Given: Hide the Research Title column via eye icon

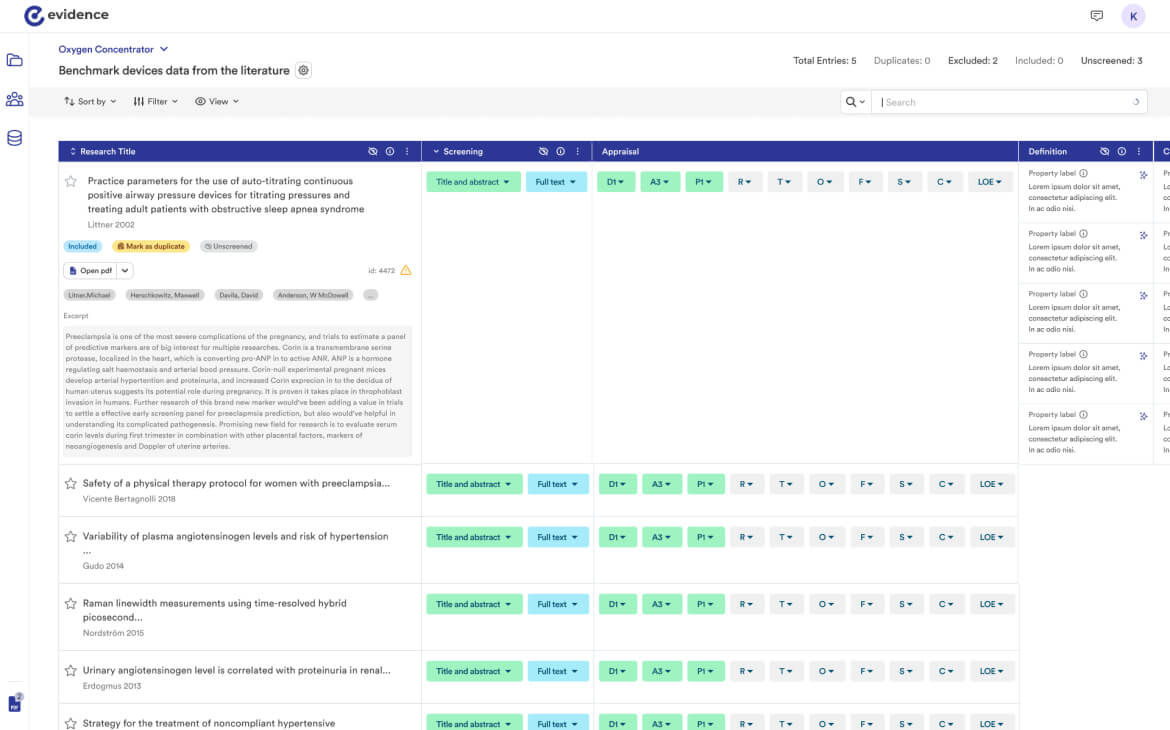Looking at the screenshot, I should tap(373, 152).
